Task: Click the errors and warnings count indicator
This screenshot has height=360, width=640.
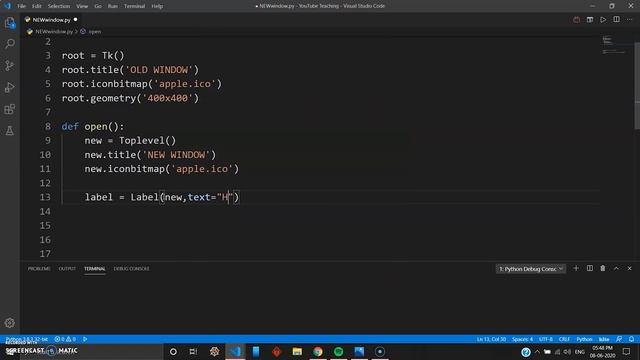Action: click(65, 339)
